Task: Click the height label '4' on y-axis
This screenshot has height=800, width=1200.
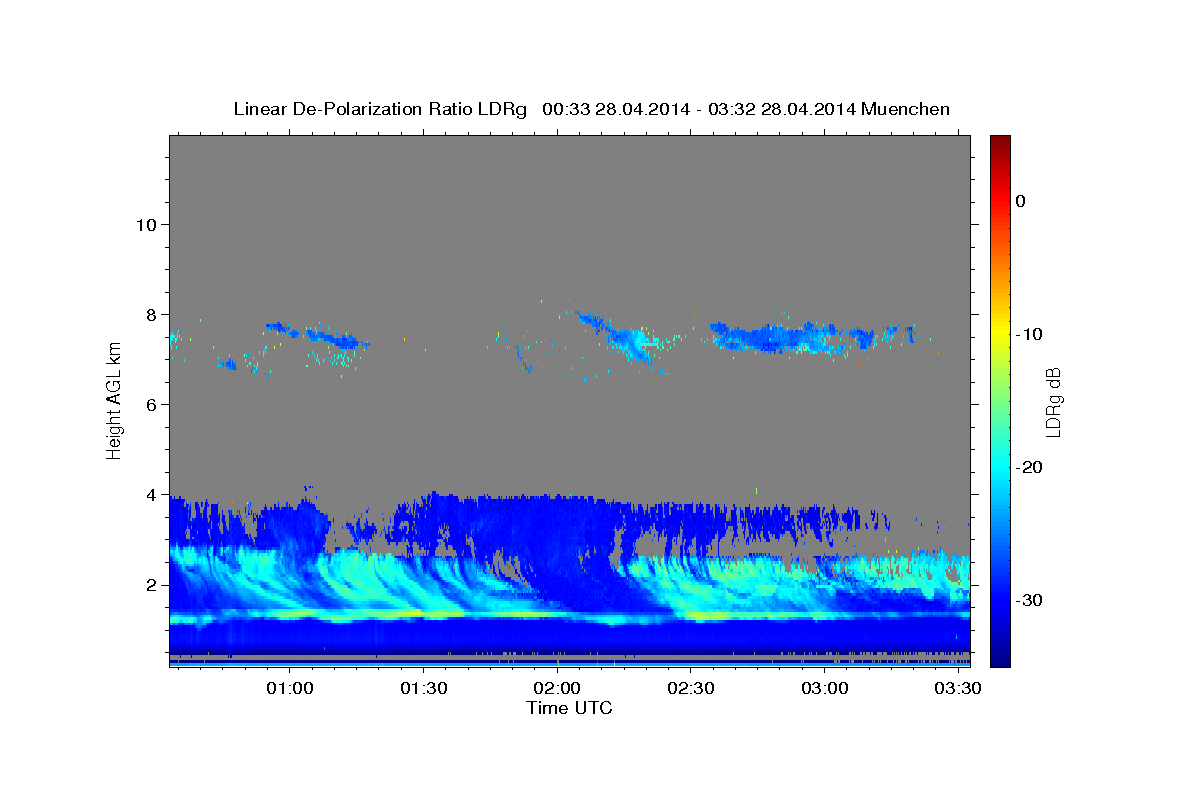Action: tap(150, 494)
